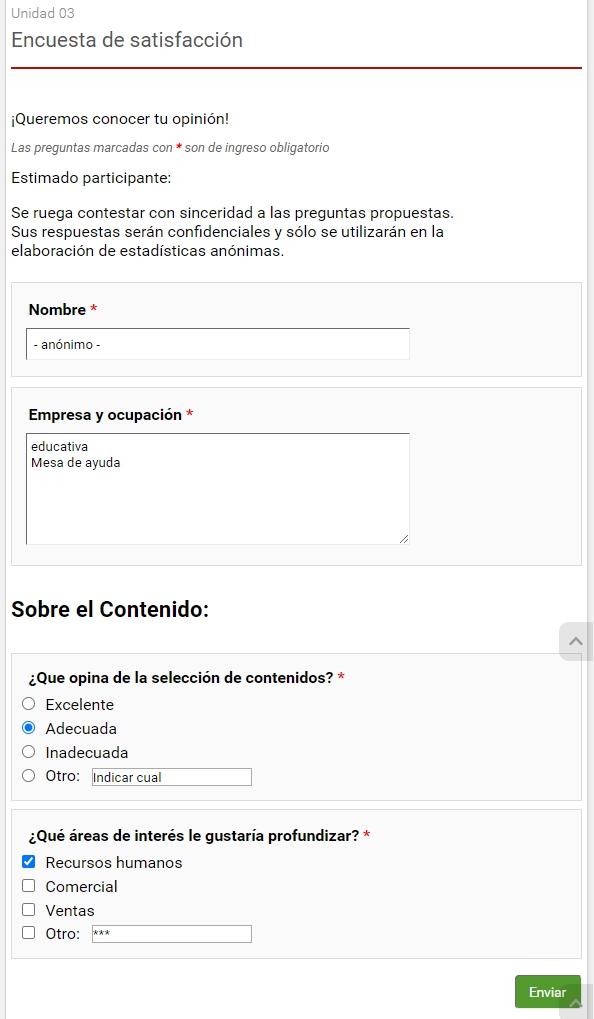Submit the survey with Enviar button
Viewport: 594px width, 1019px height.
tap(547, 992)
